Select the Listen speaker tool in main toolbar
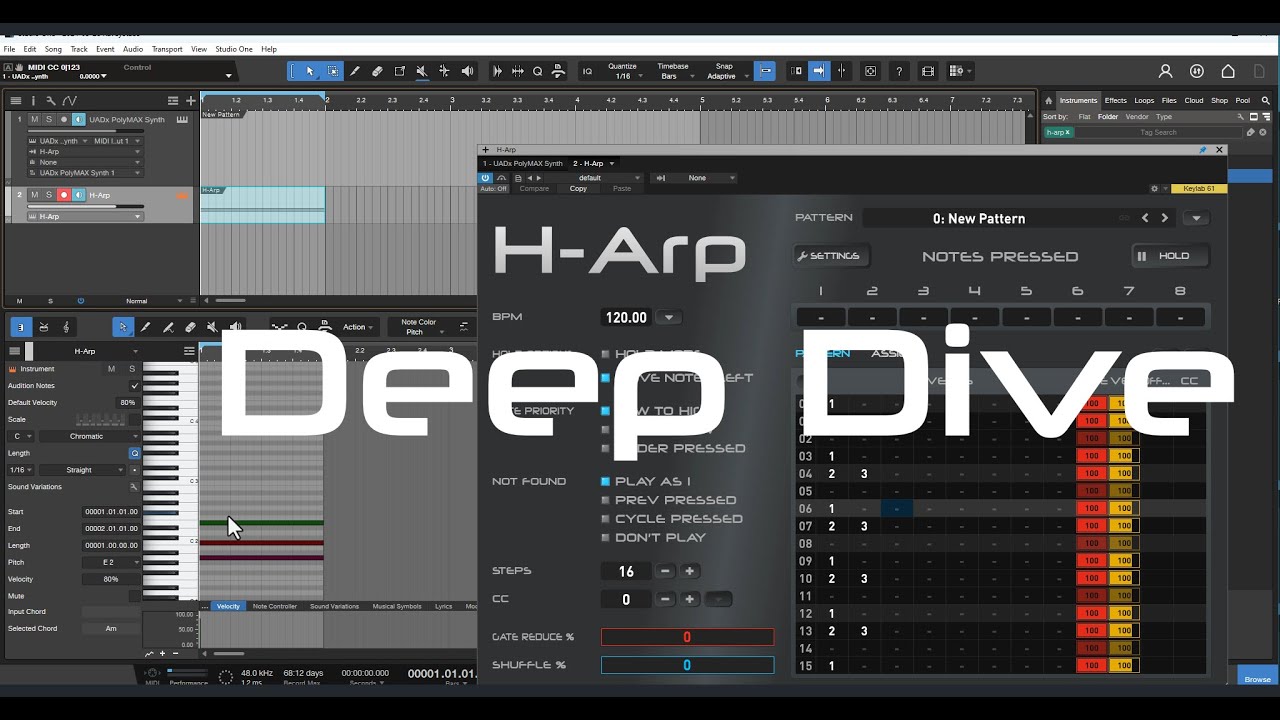Screen dimensions: 1280x720 [x=467, y=71]
